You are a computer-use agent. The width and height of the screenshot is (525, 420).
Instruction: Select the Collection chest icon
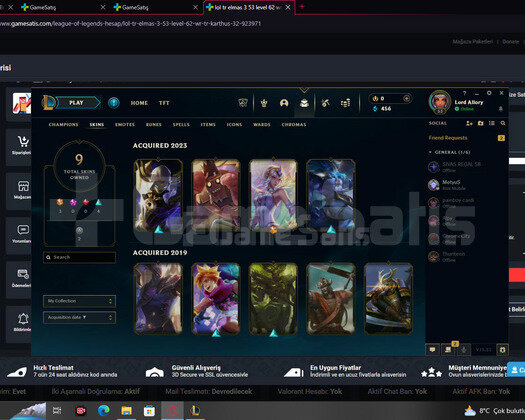(304, 103)
